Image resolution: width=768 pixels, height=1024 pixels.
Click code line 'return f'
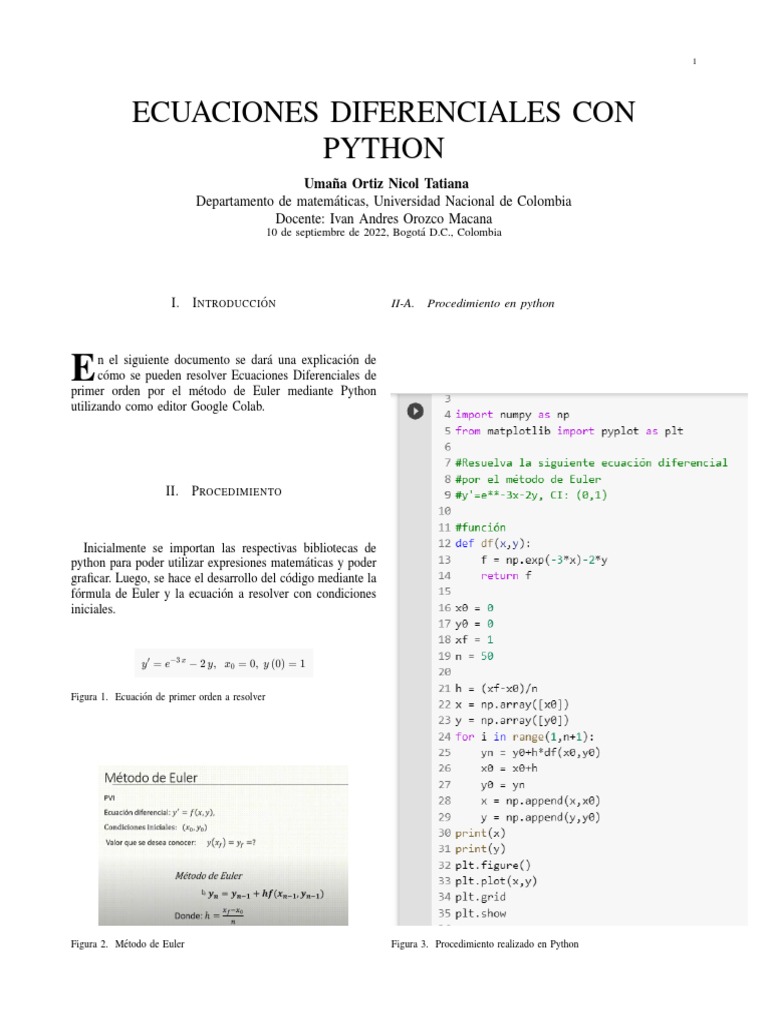point(506,576)
